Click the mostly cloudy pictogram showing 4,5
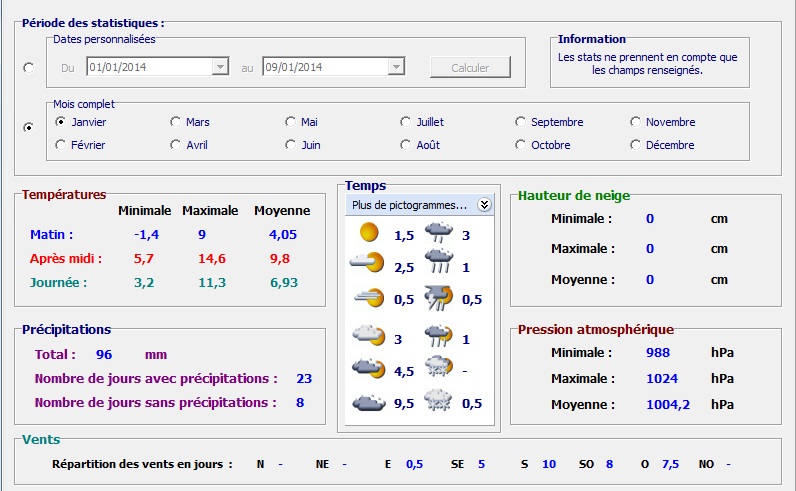Image resolution: width=796 pixels, height=491 pixels. [369, 368]
